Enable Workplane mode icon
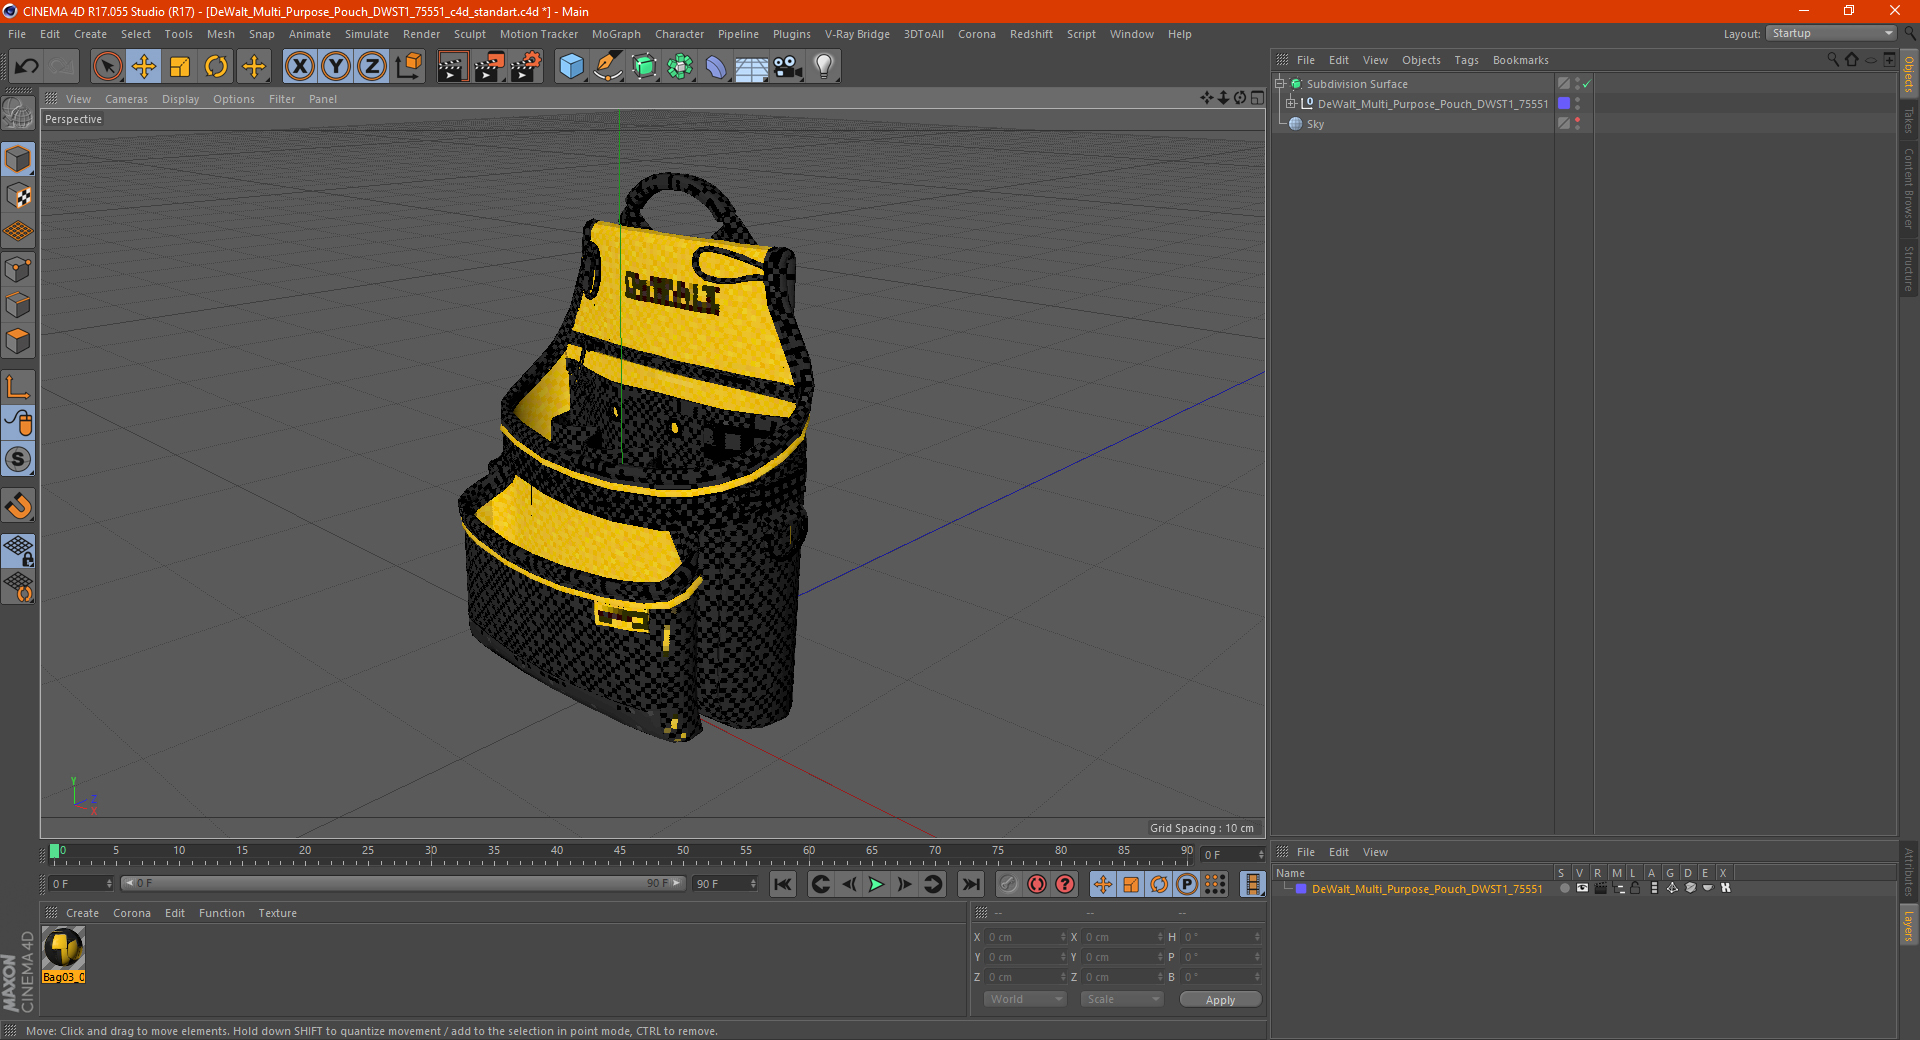The width and height of the screenshot is (1920, 1040). (18, 232)
